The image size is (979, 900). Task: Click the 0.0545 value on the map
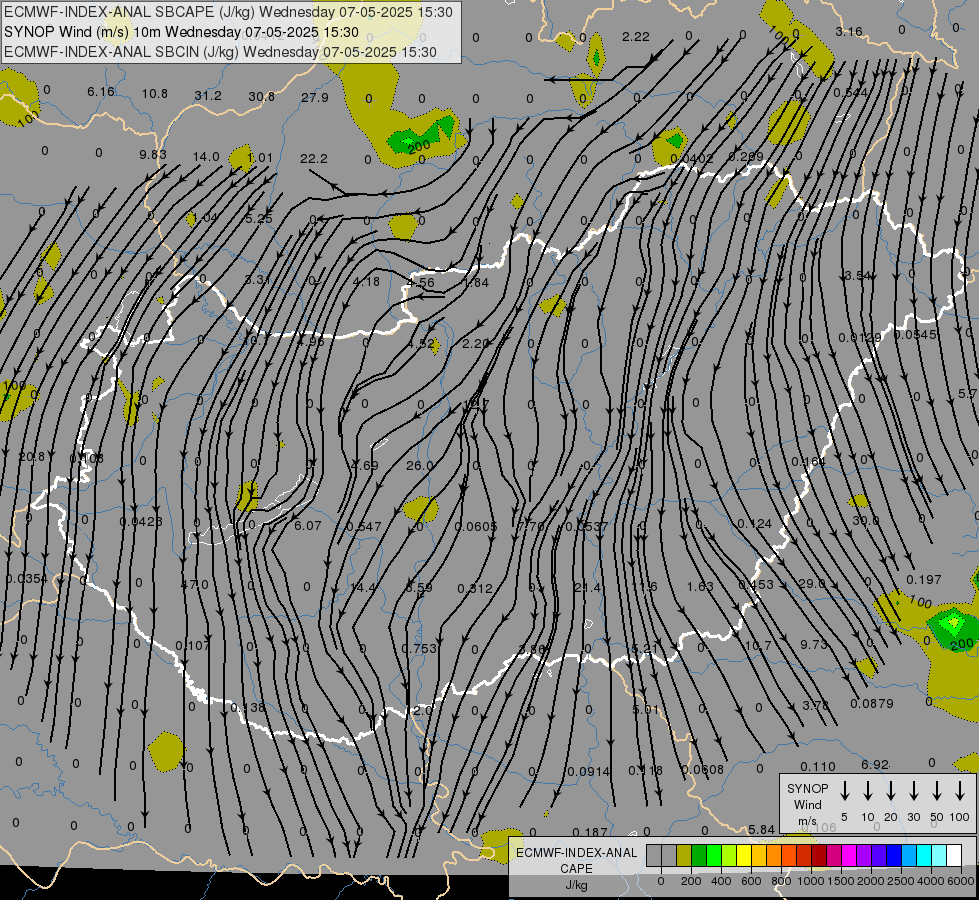(915, 334)
